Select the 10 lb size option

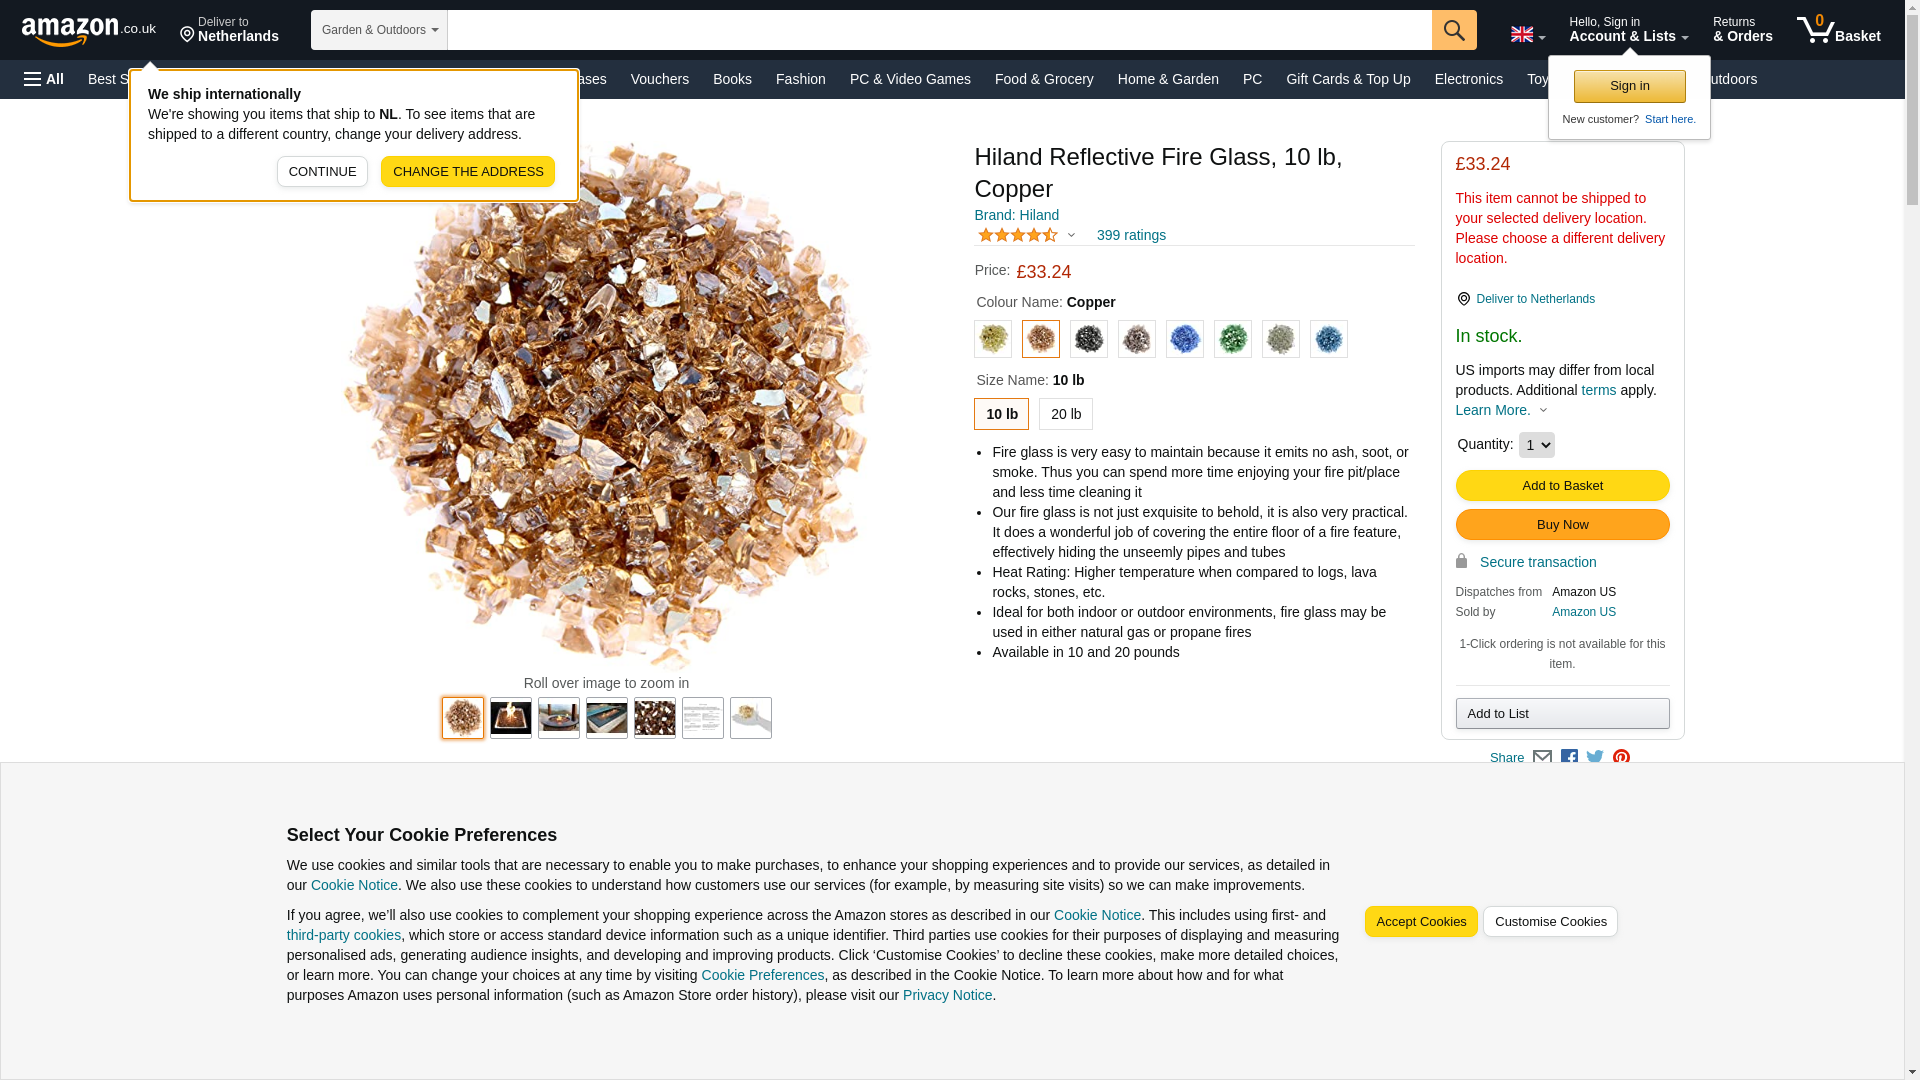pyautogui.click(x=1001, y=414)
